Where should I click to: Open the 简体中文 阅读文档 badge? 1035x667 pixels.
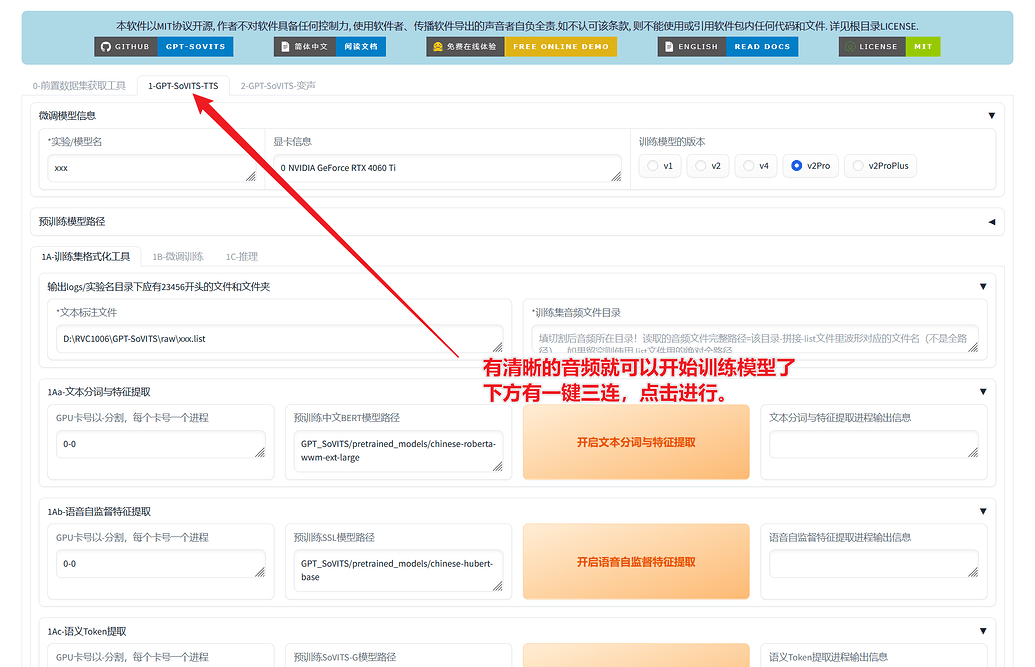tap(329, 47)
